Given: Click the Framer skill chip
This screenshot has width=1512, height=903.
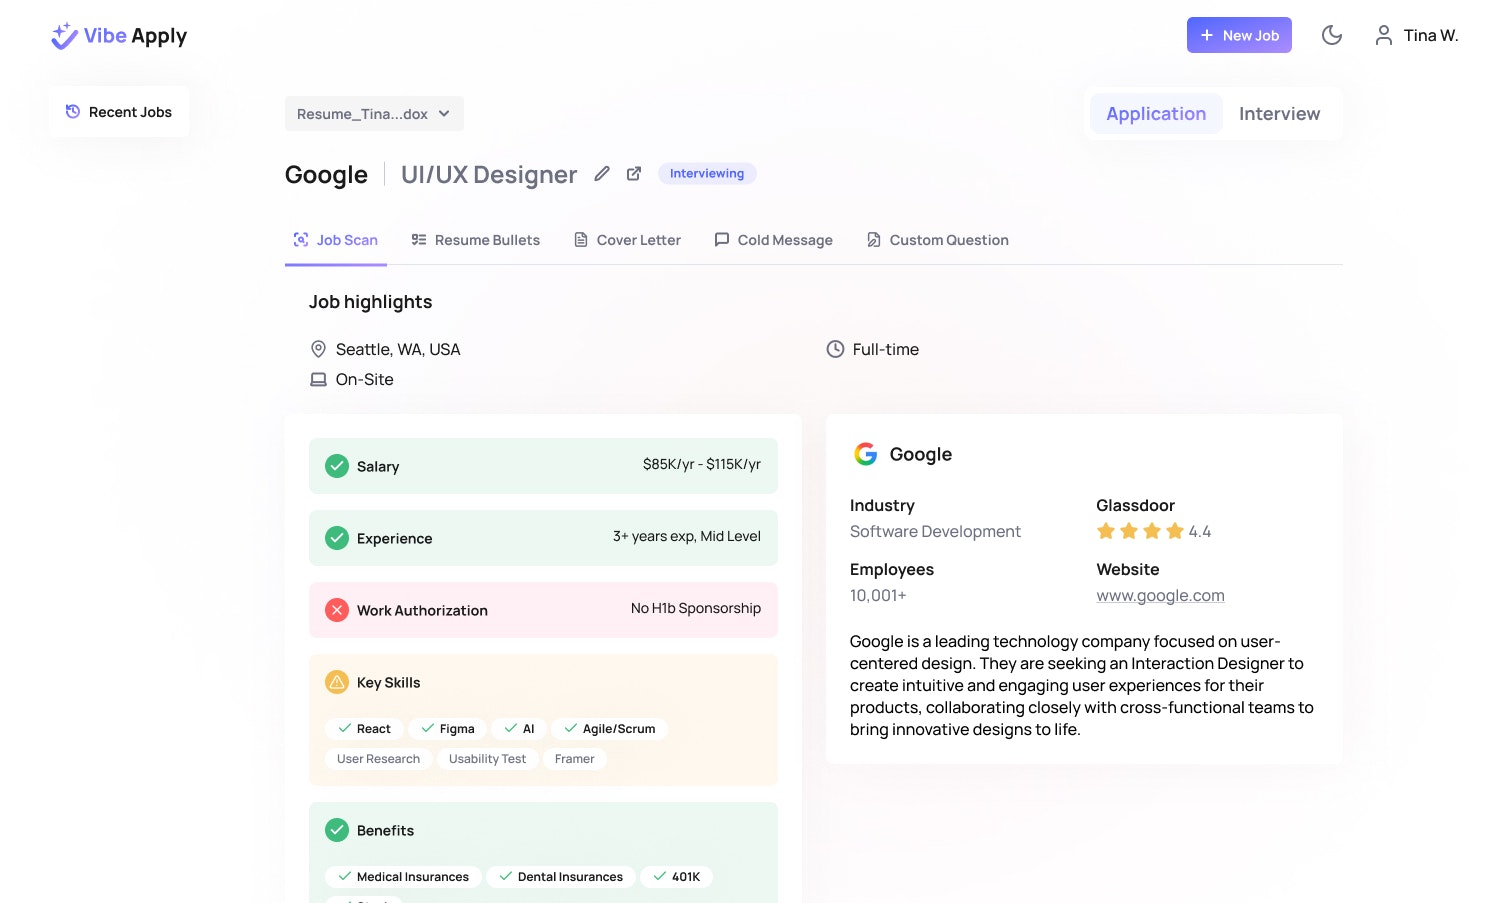Looking at the screenshot, I should [575, 759].
